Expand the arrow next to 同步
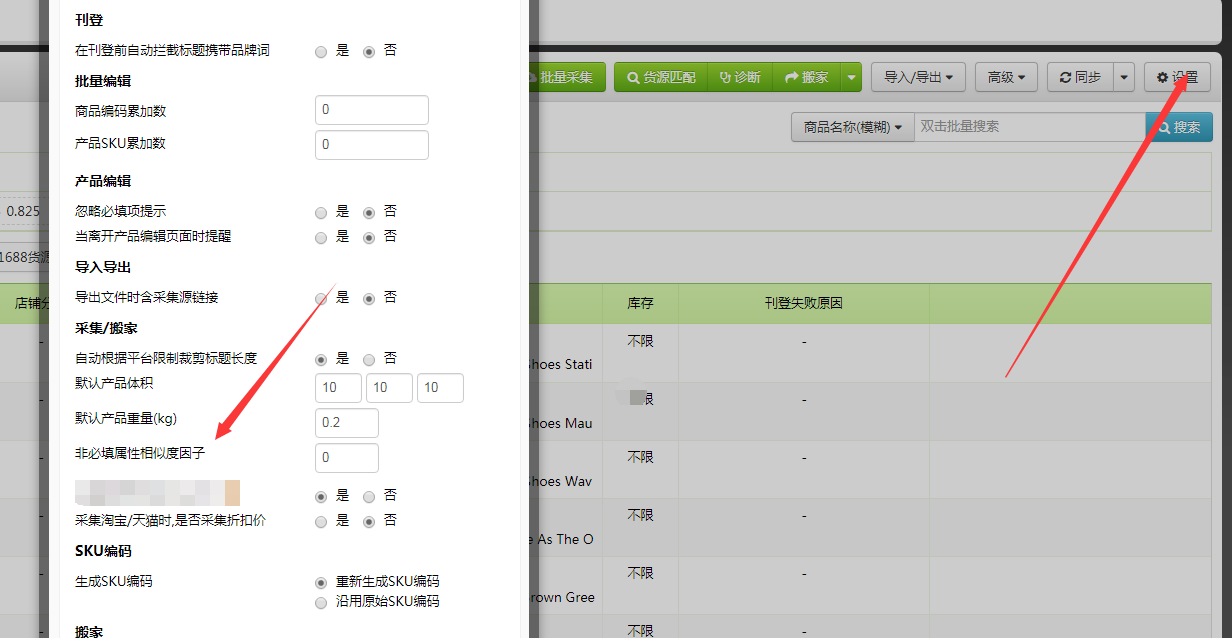Image resolution: width=1232 pixels, height=638 pixels. [x=1125, y=77]
